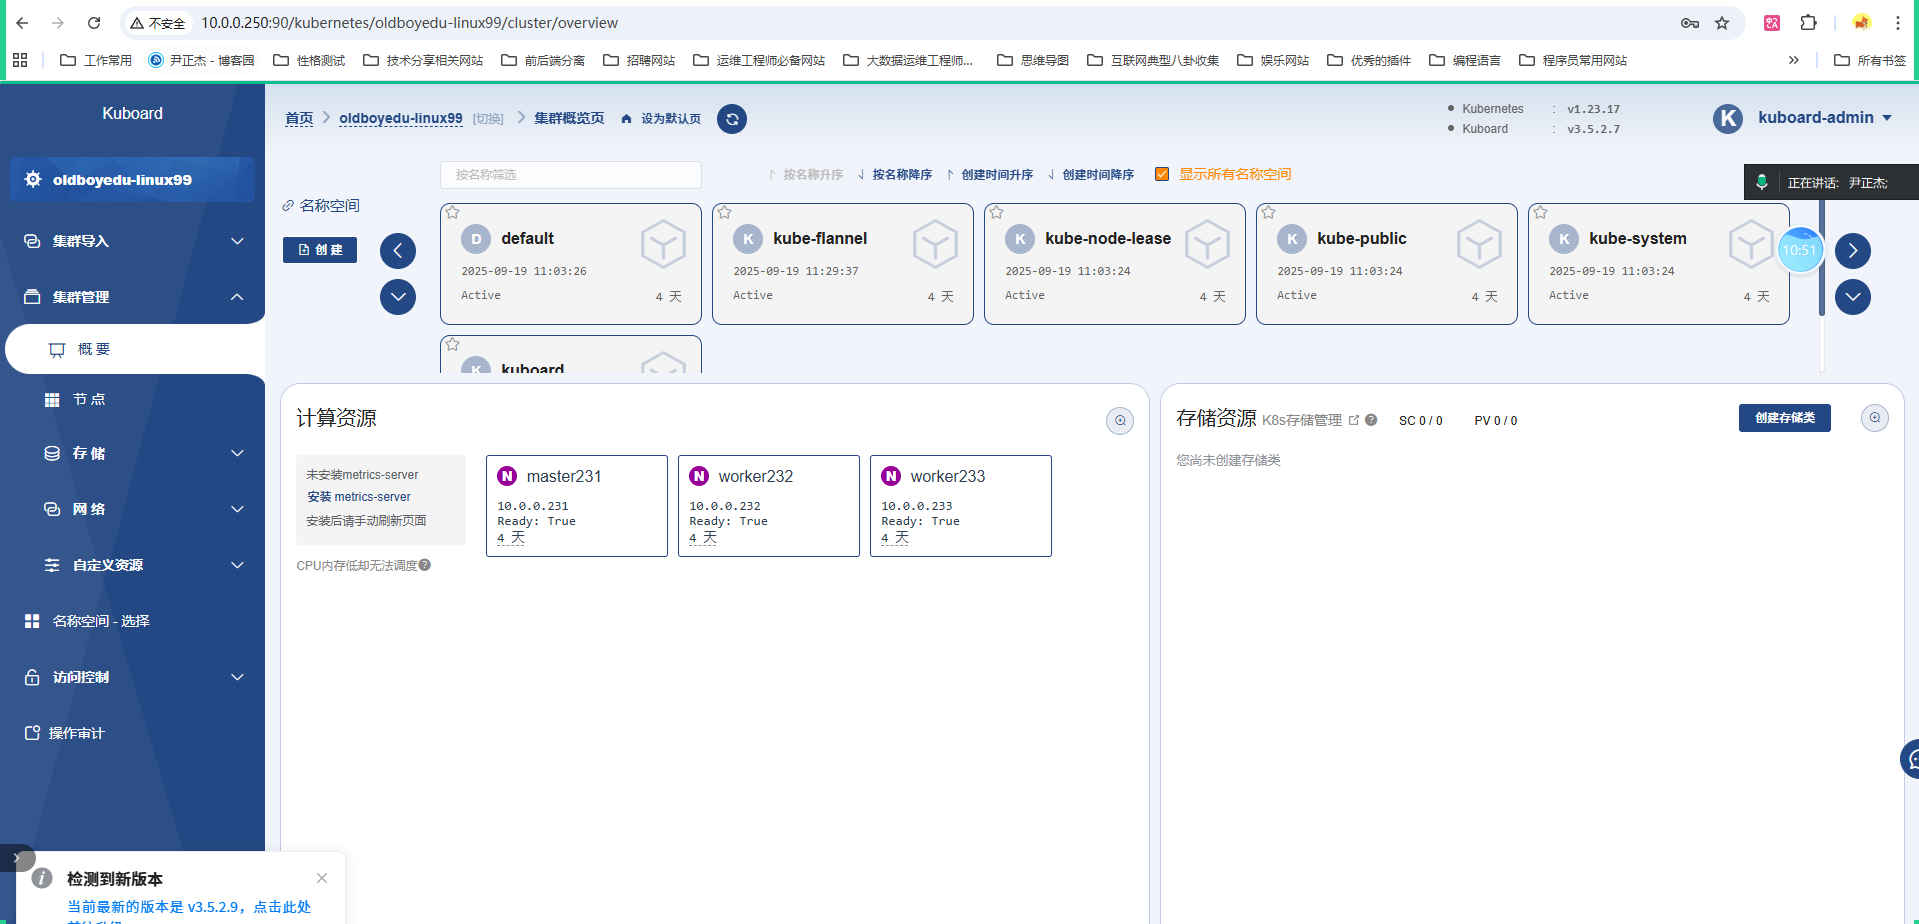Click the 按名称筛选 filter input

click(571, 175)
